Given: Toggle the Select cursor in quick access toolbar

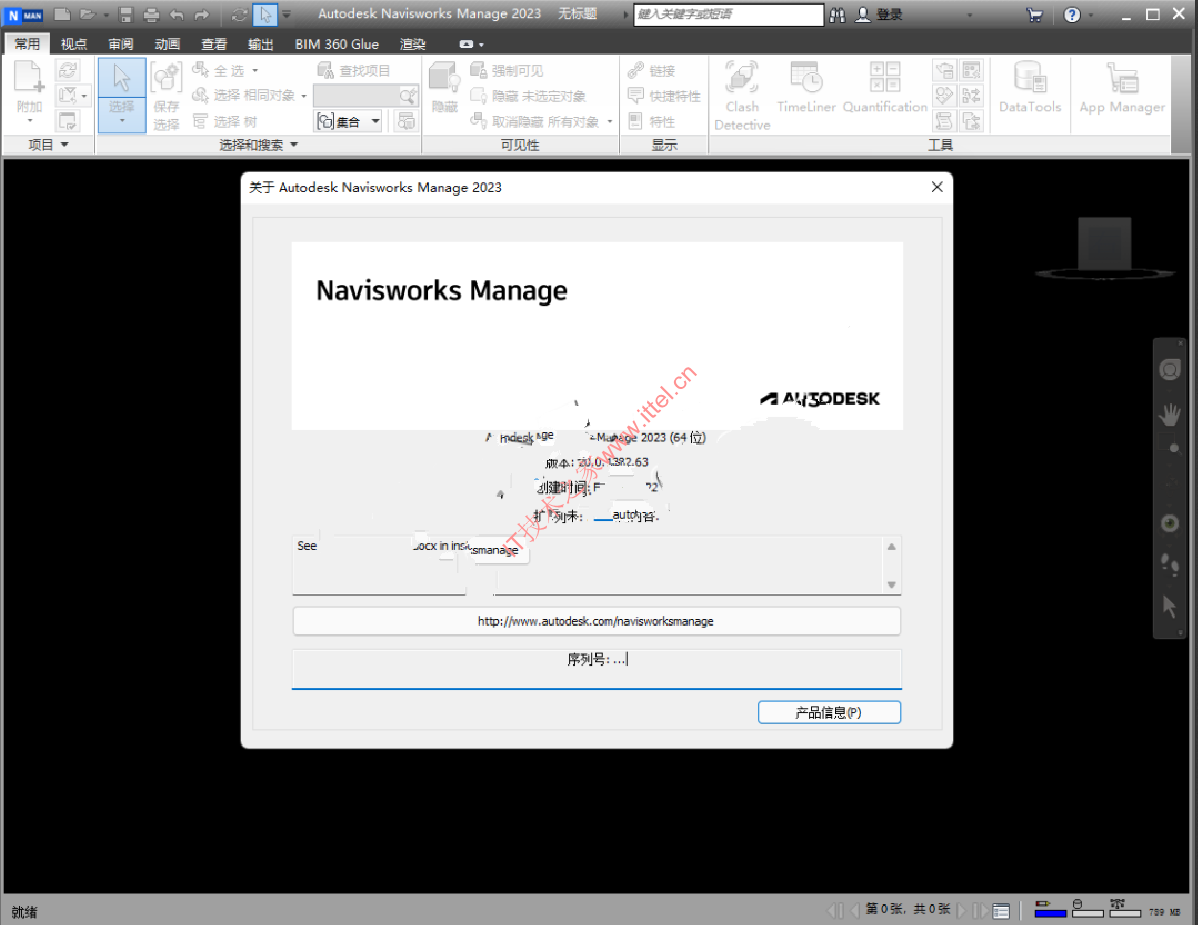Looking at the screenshot, I should [x=265, y=15].
